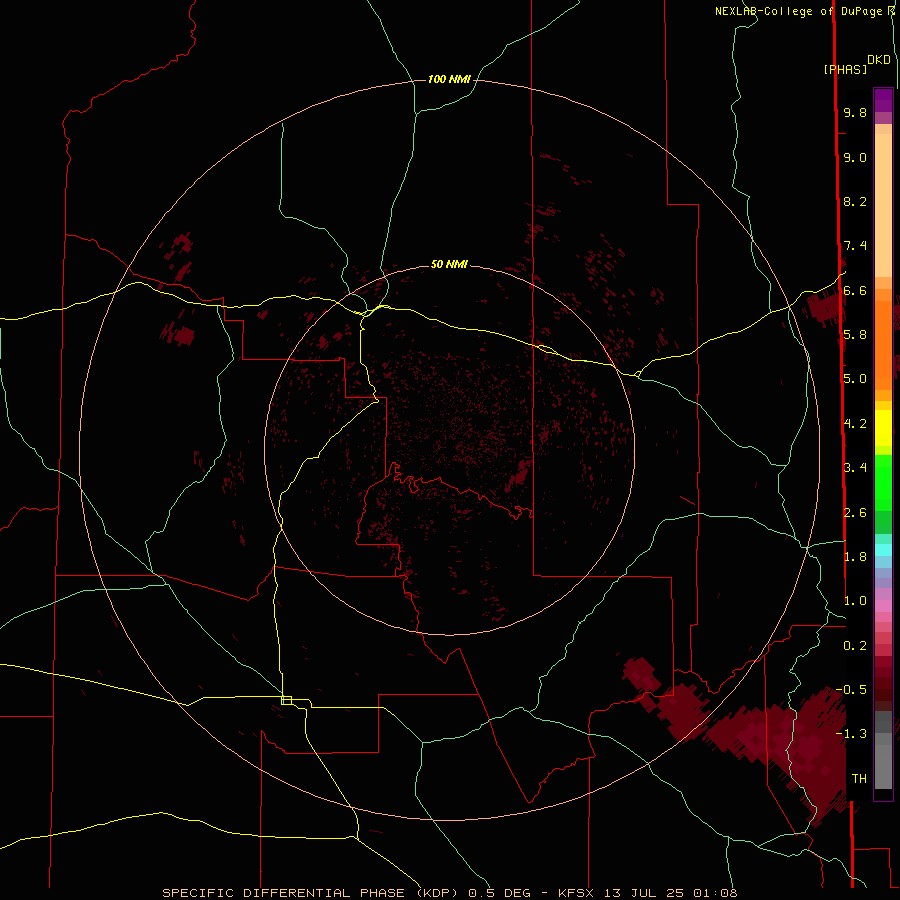This screenshot has width=900, height=900.
Task: Click the "[PHAS]" label above the color scale
Action: (x=845, y=69)
